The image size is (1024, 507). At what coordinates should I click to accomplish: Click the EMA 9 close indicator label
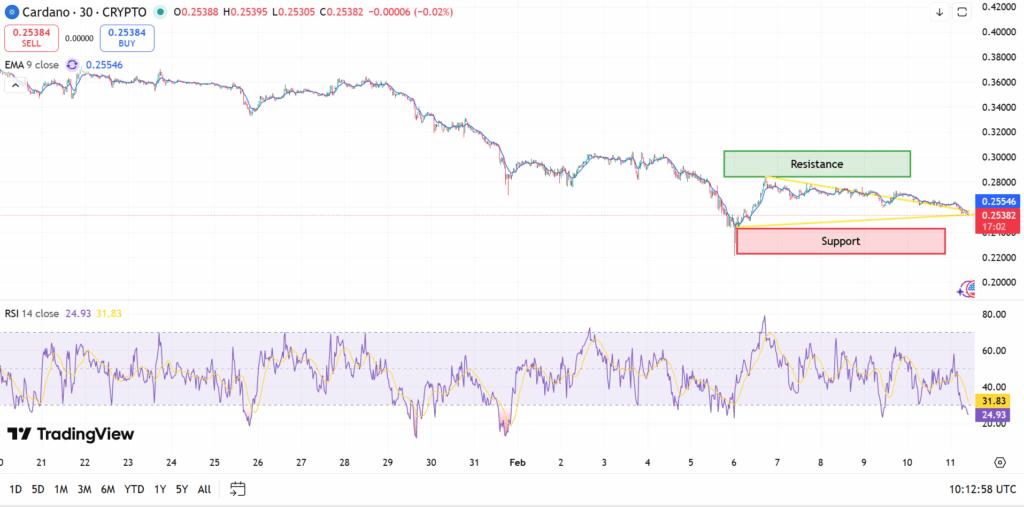point(32,65)
